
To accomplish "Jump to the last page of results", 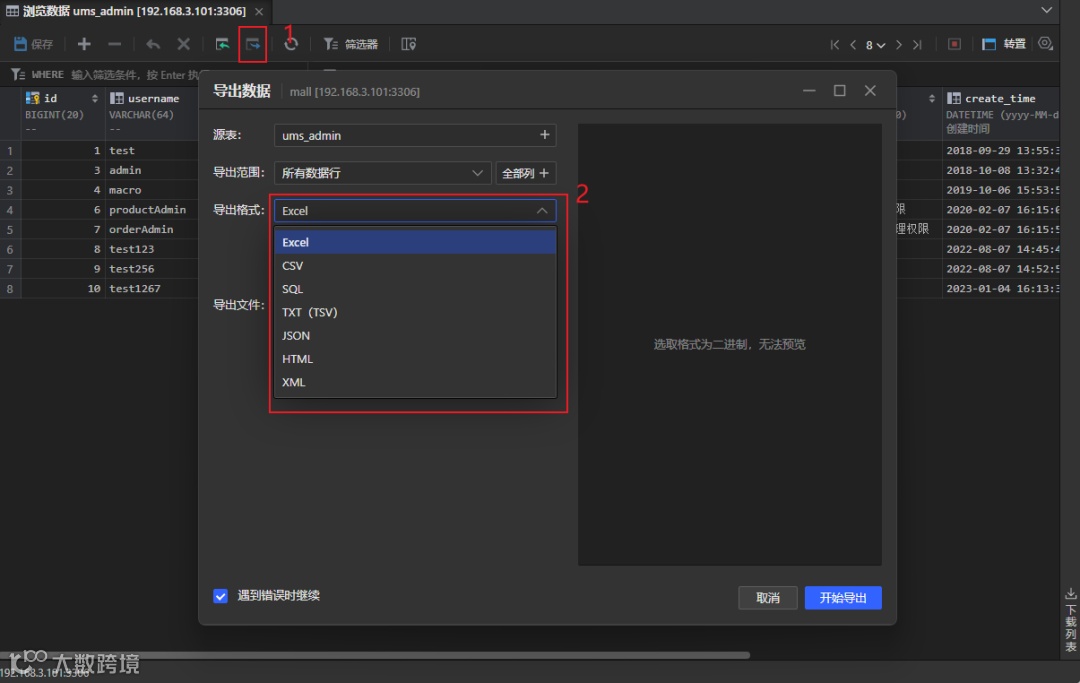I will click(917, 45).
